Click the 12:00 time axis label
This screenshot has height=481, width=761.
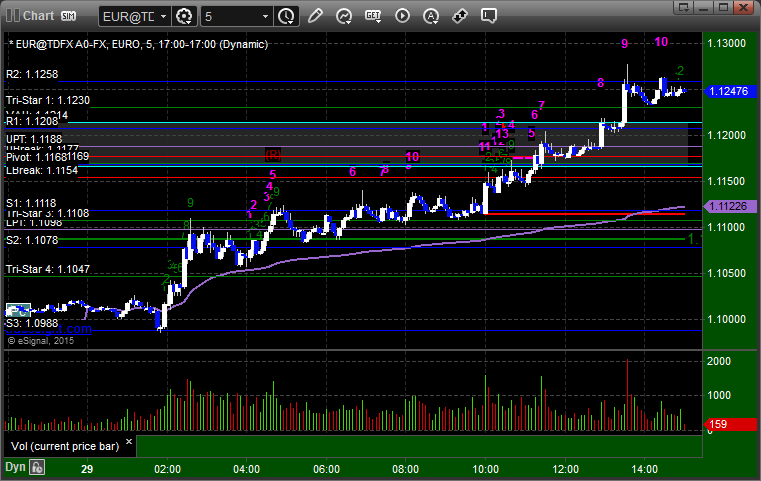click(x=565, y=469)
